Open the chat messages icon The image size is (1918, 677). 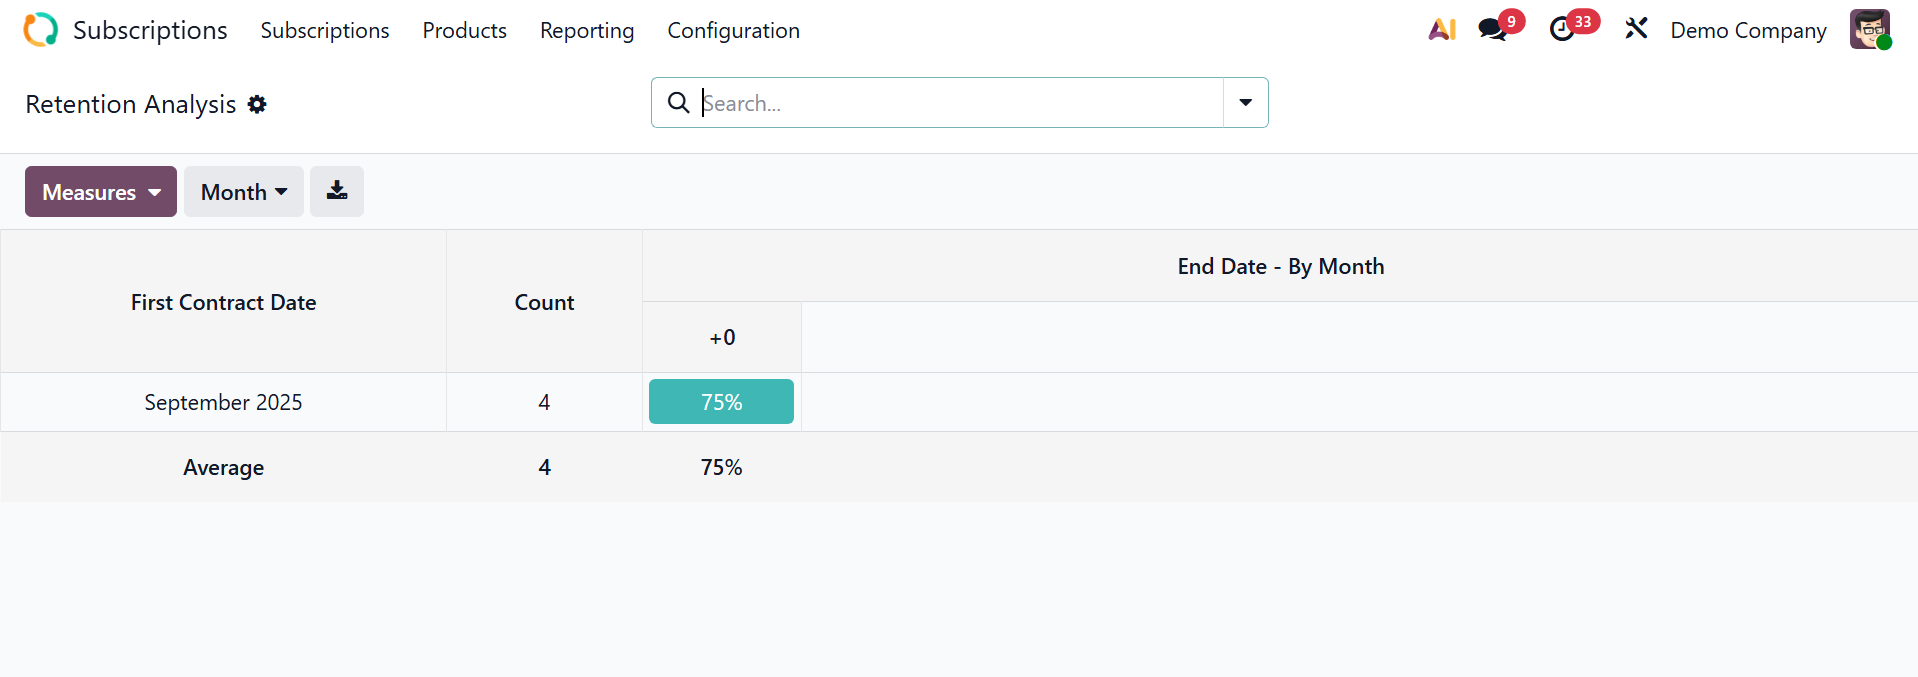tap(1493, 30)
